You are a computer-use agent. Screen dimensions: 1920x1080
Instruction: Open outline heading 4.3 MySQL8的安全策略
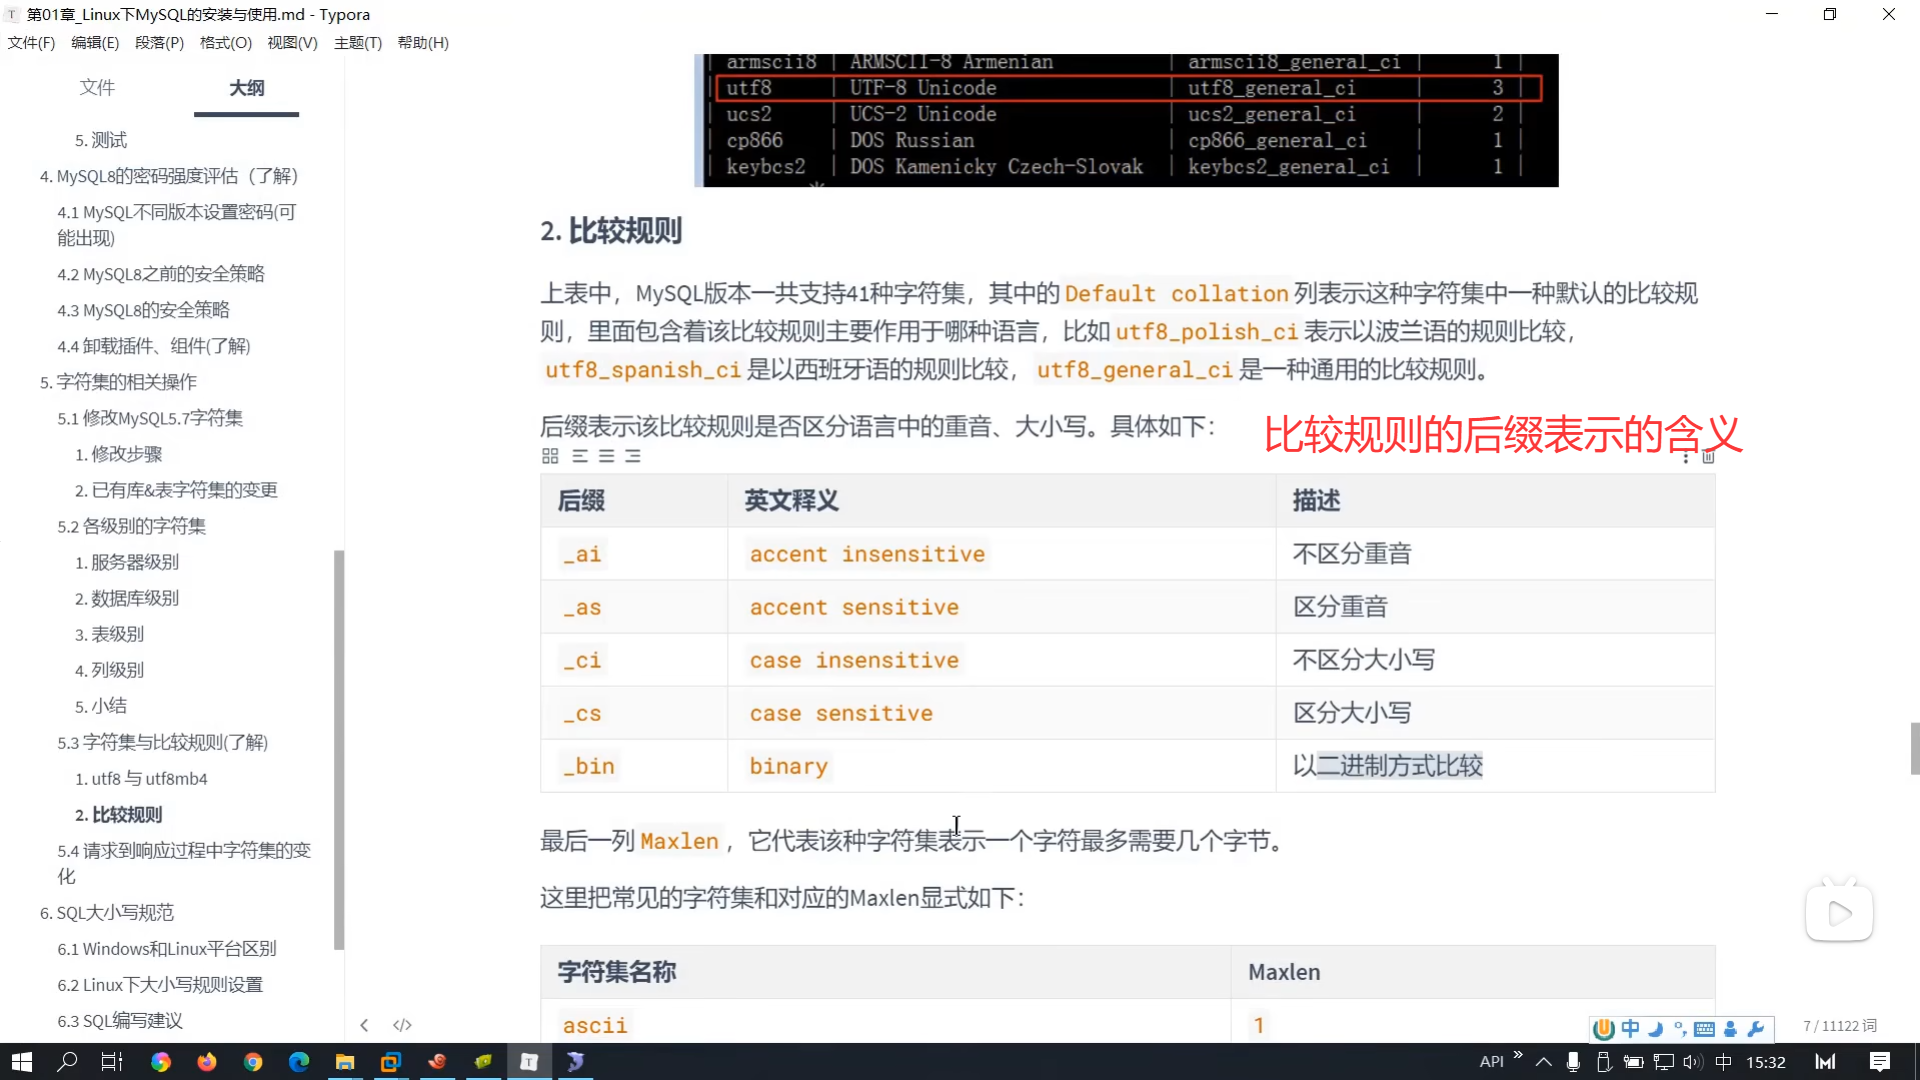143,310
